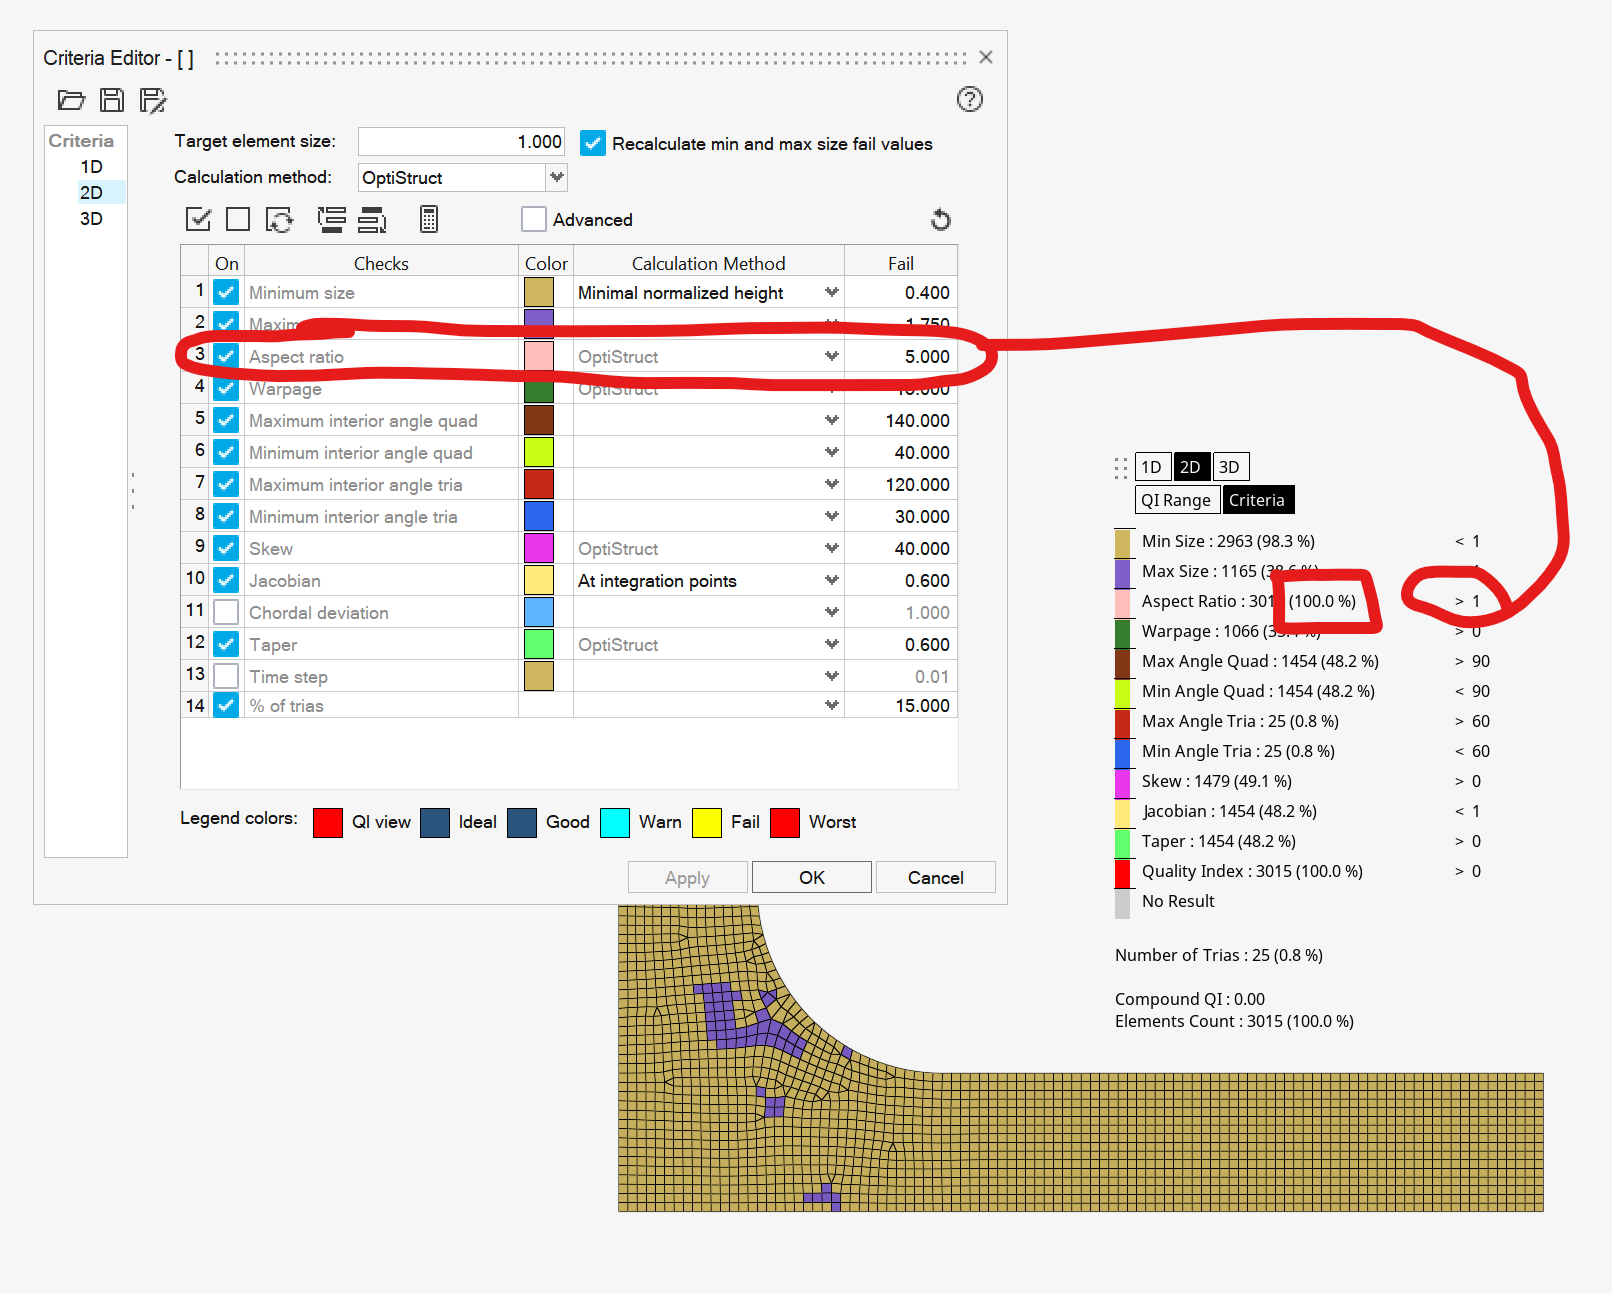
Task: Open Skew calculation method dropdown
Action: (831, 549)
